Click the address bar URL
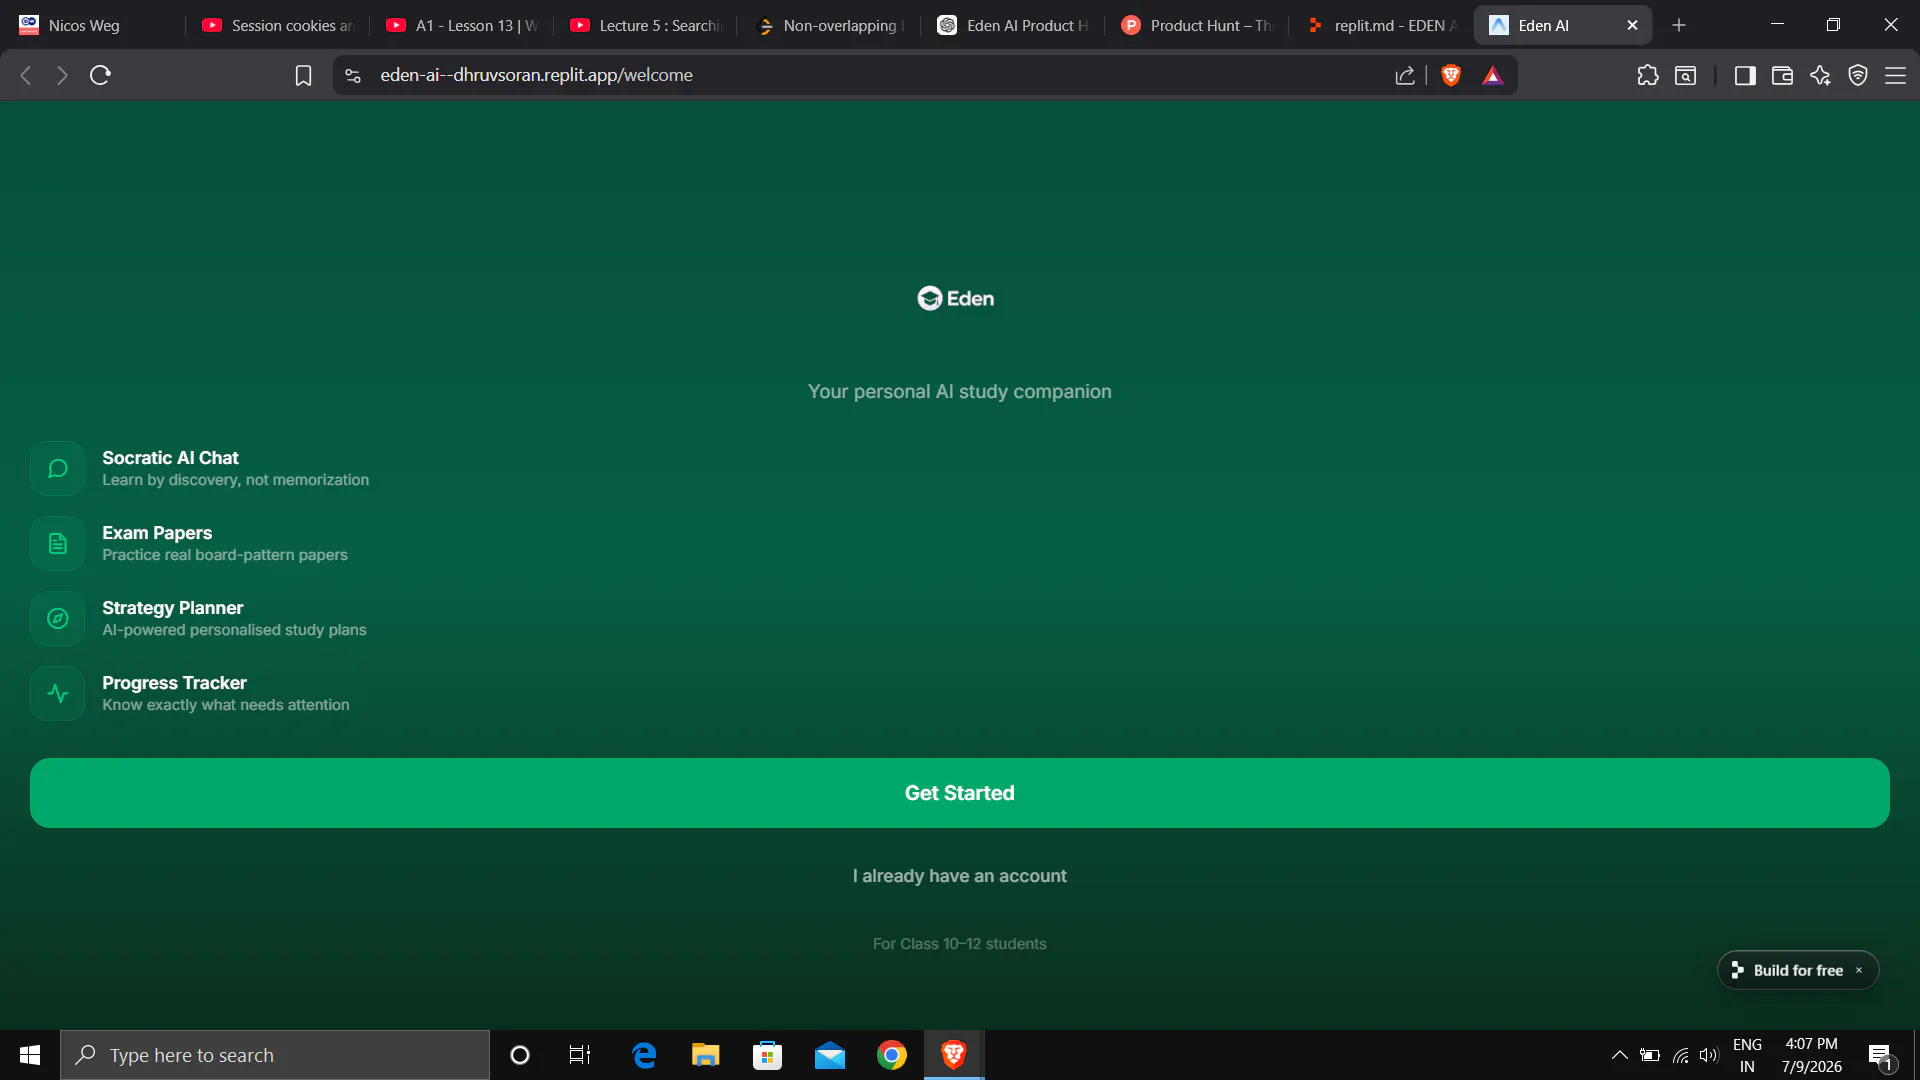1920x1080 pixels. (x=536, y=75)
